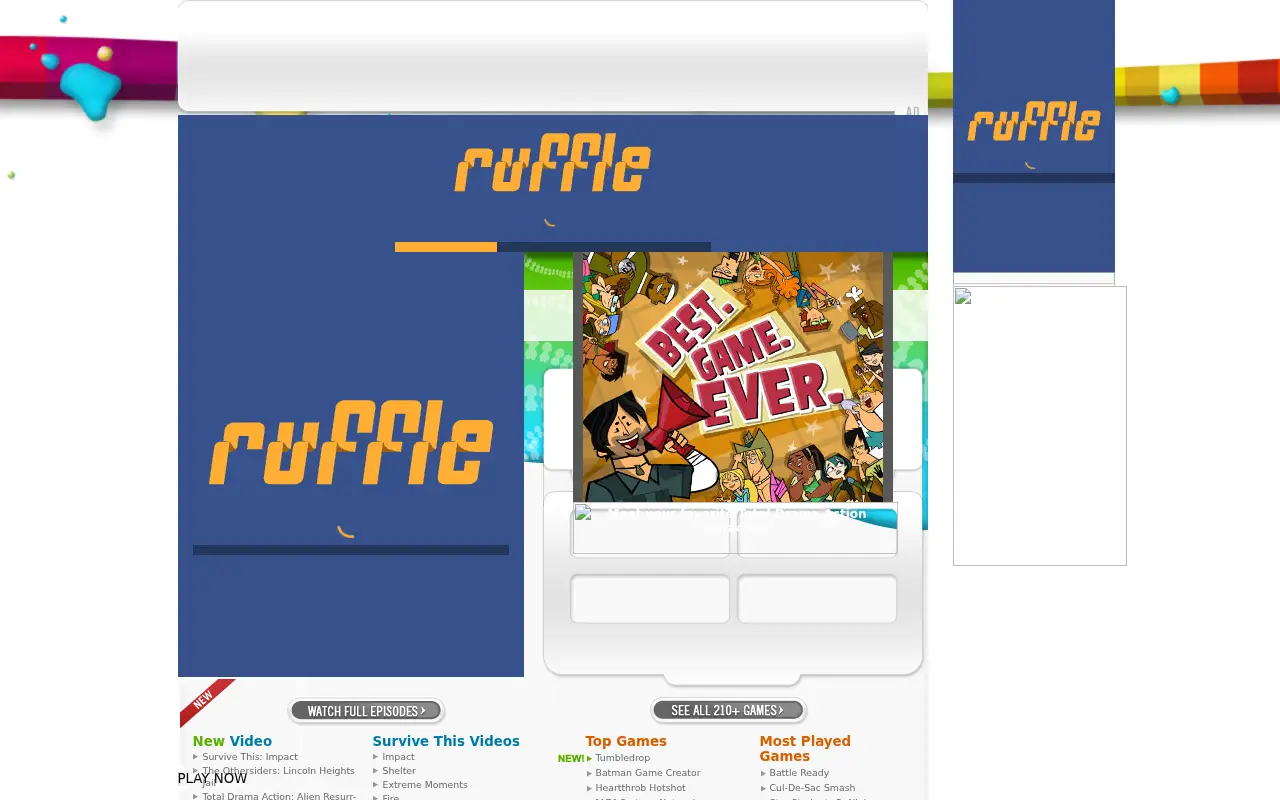
Task: Click the broken image icon below Best Game Ever
Action: coord(583,513)
